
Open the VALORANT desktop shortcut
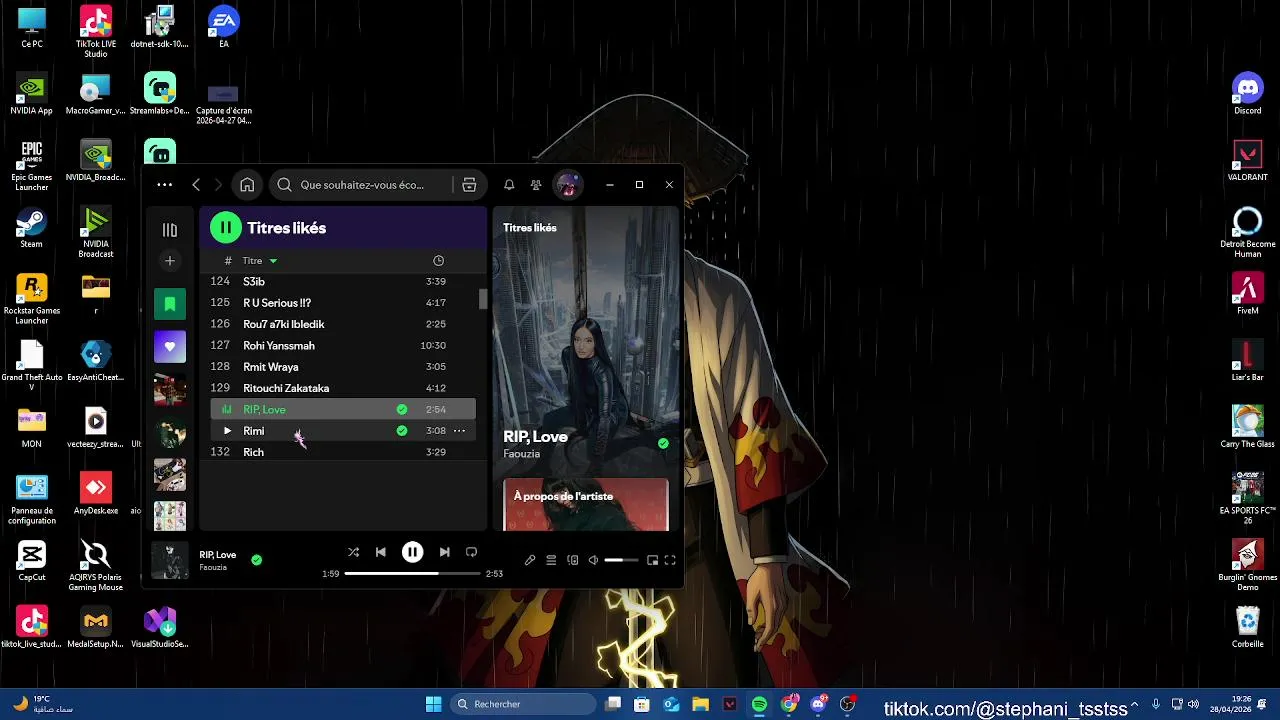point(1247,160)
